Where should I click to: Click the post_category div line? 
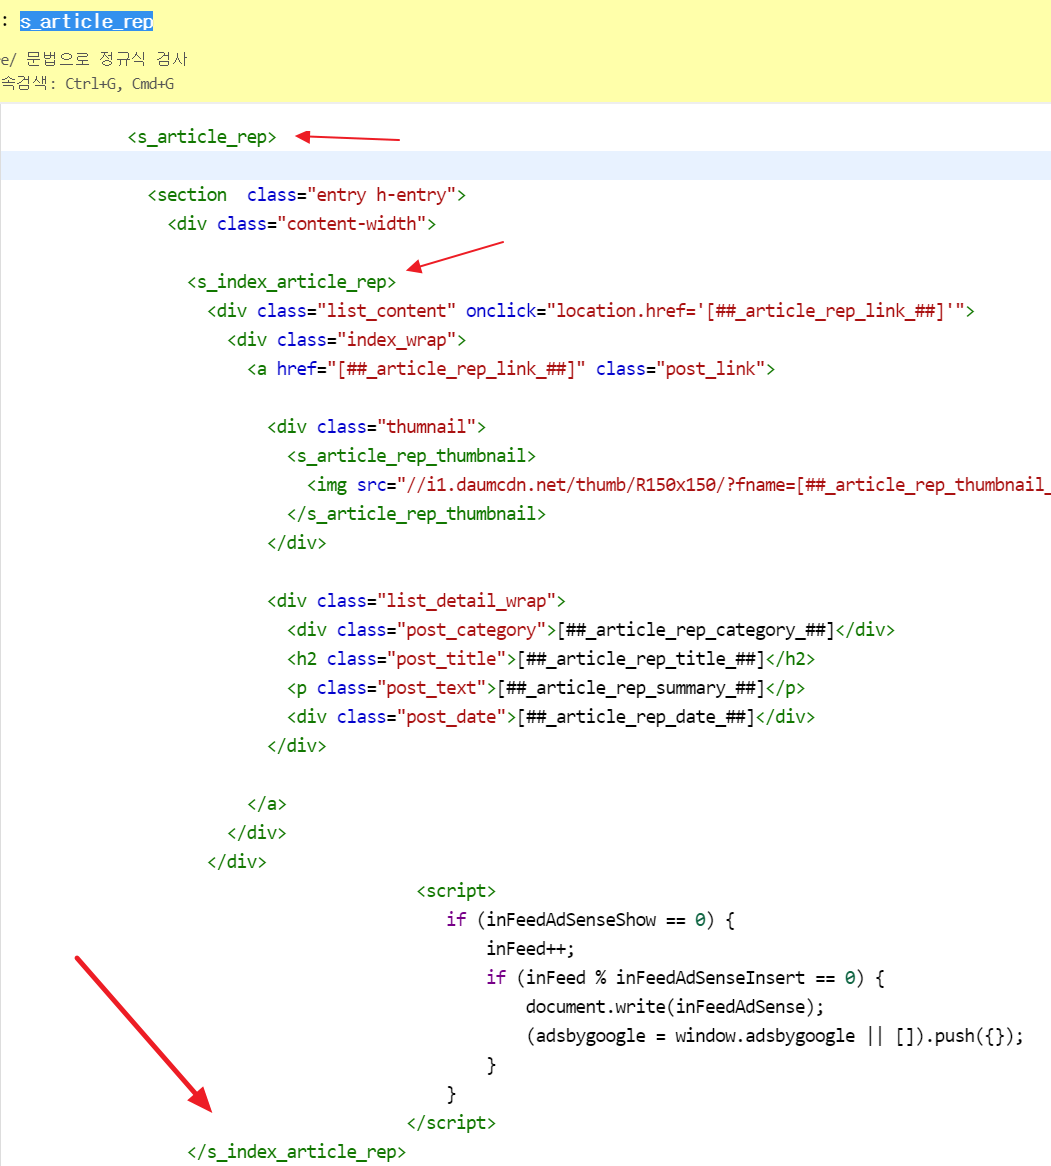(x=591, y=630)
